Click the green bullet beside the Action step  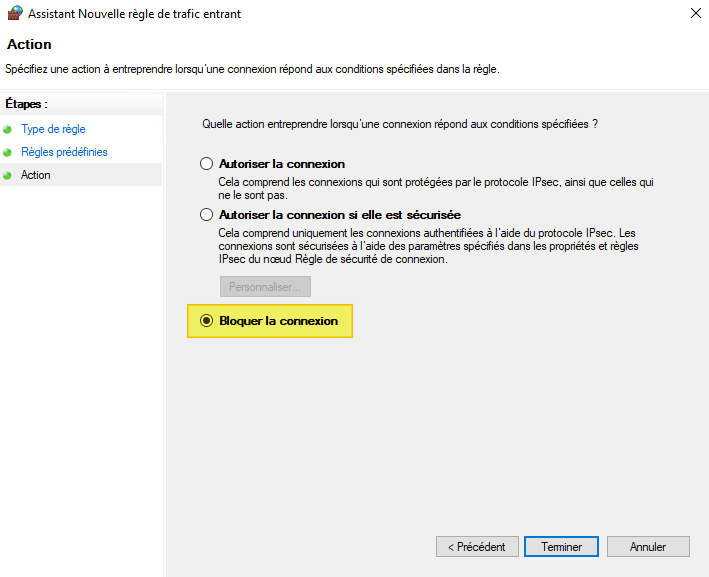8,175
